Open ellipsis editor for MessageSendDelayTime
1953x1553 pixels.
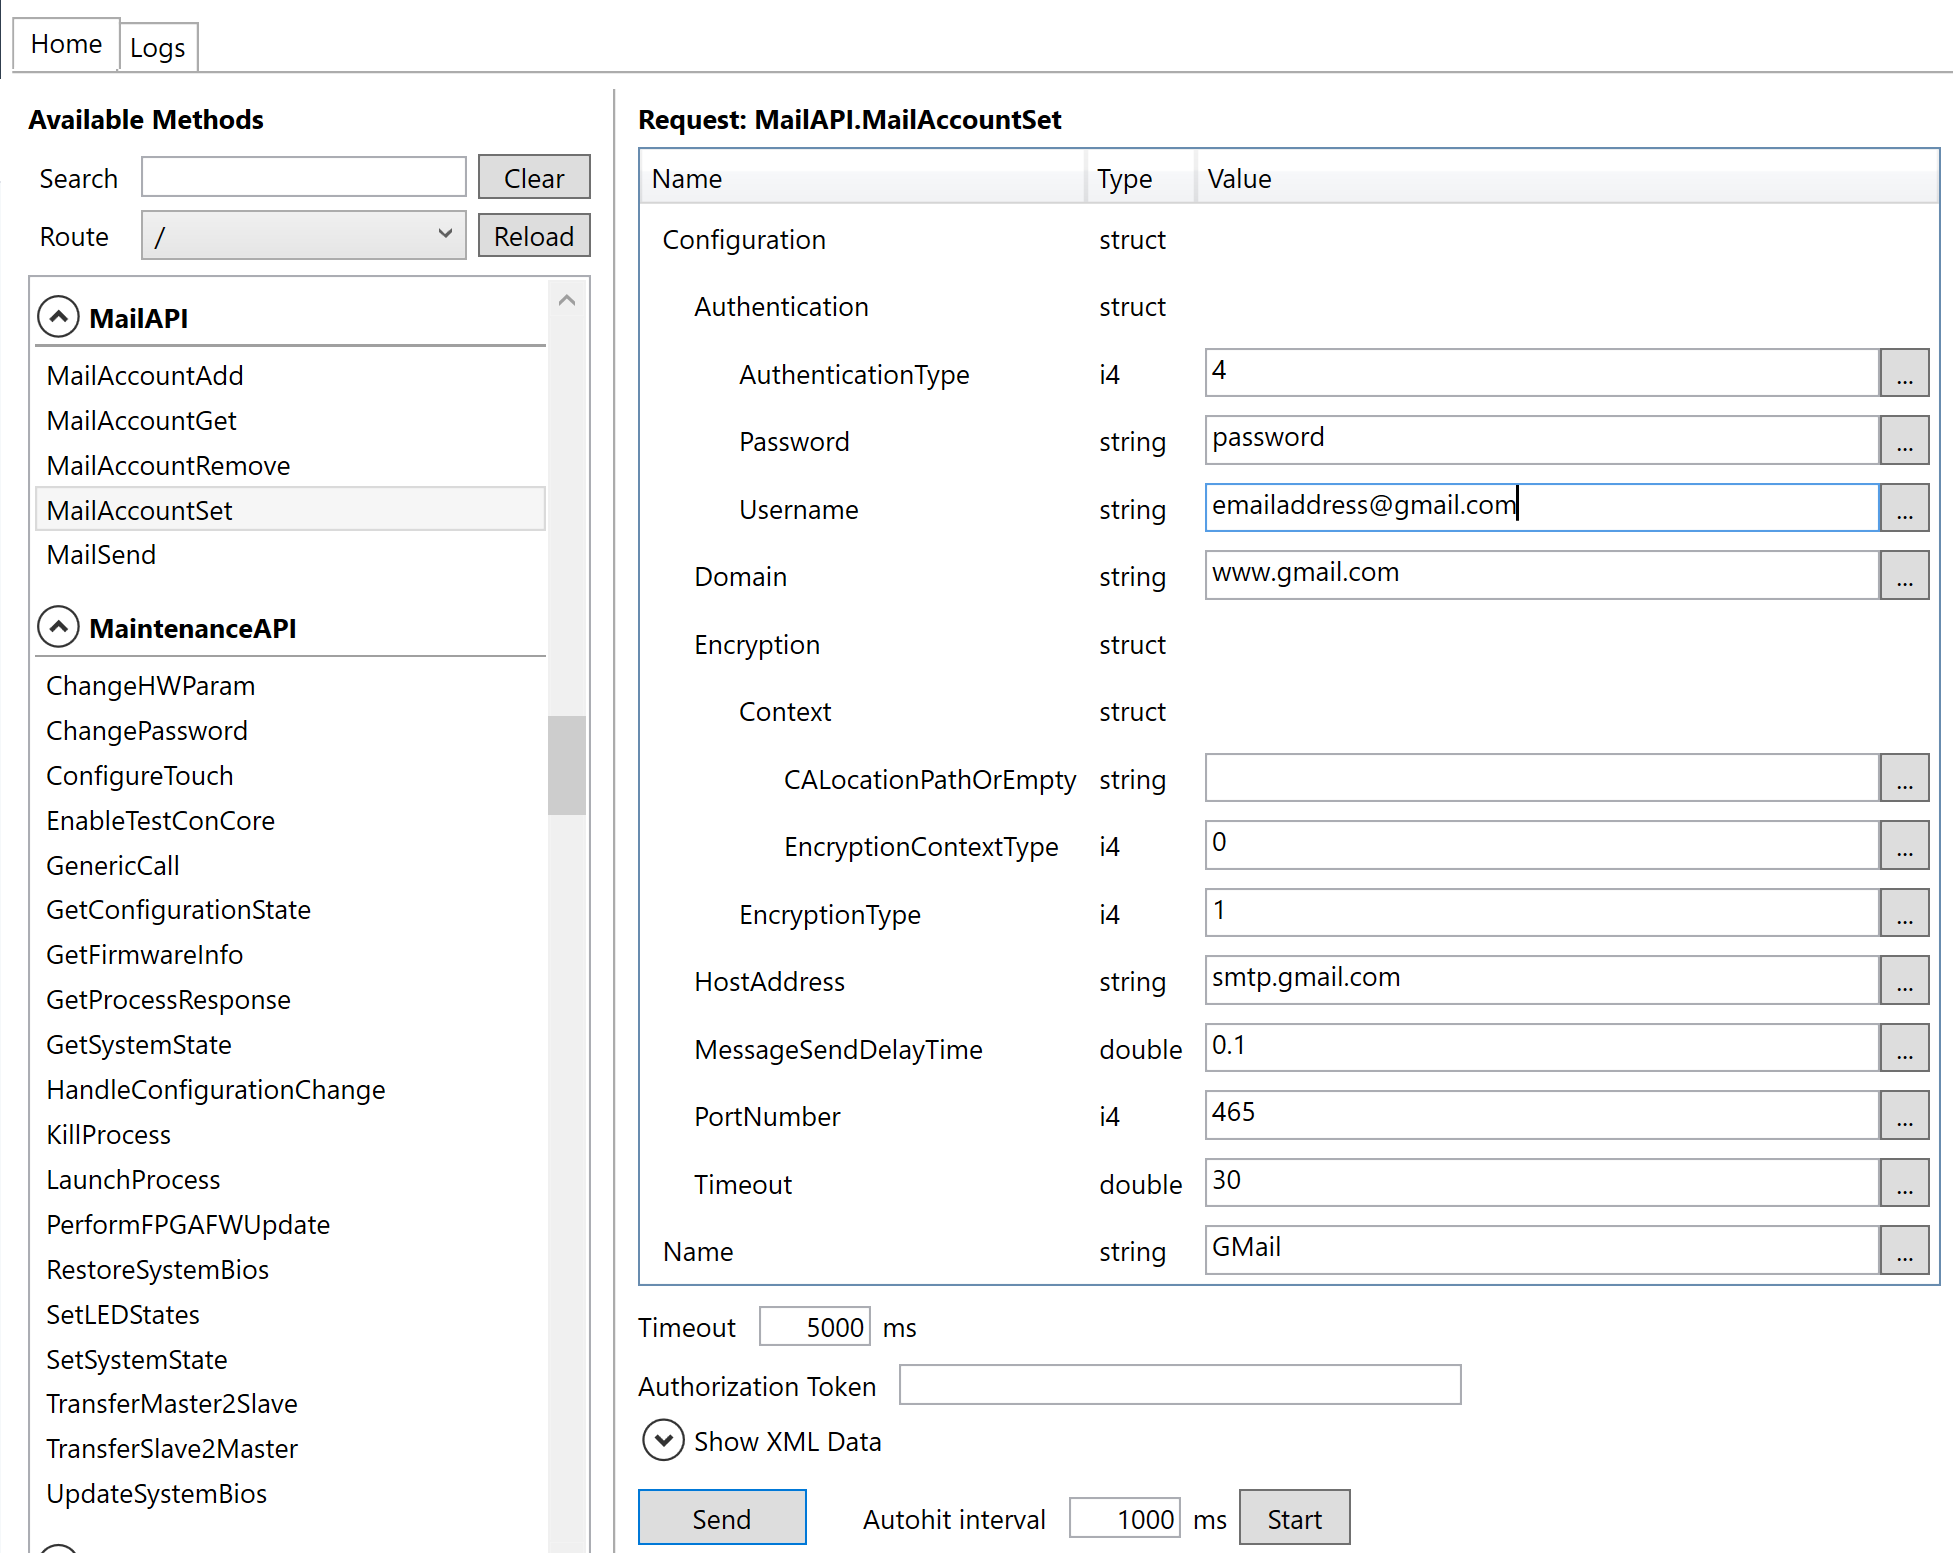tap(1903, 1049)
